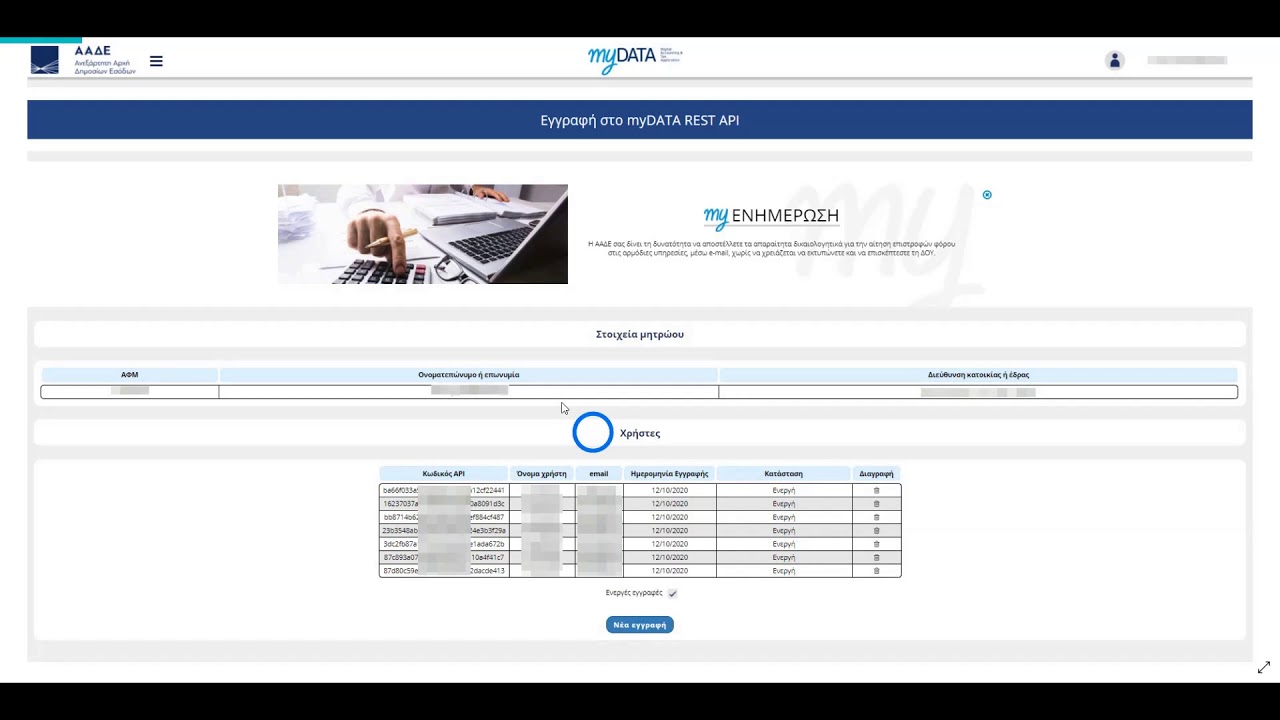Delete the API key starting with 23b3548a

[876, 531]
